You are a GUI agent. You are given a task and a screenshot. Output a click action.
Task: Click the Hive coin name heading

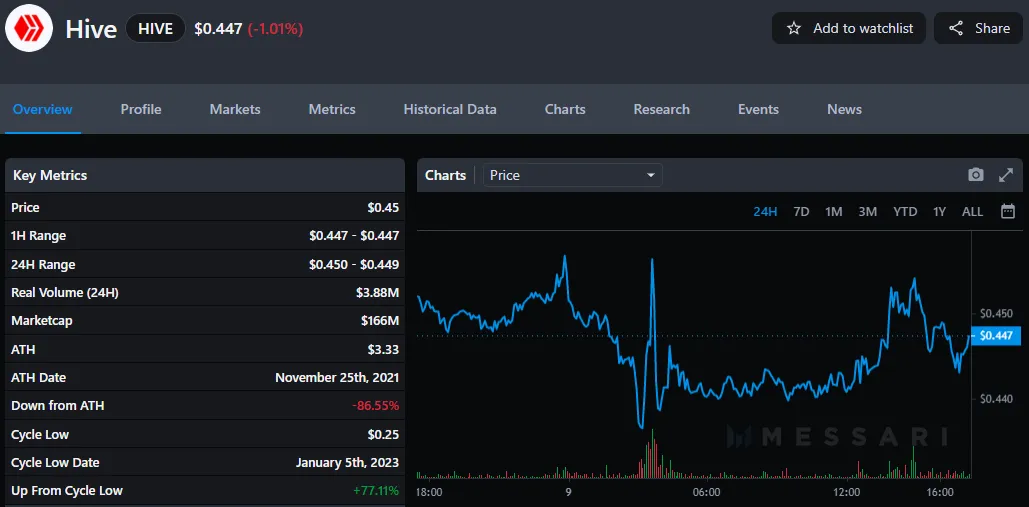pyautogui.click(x=91, y=29)
